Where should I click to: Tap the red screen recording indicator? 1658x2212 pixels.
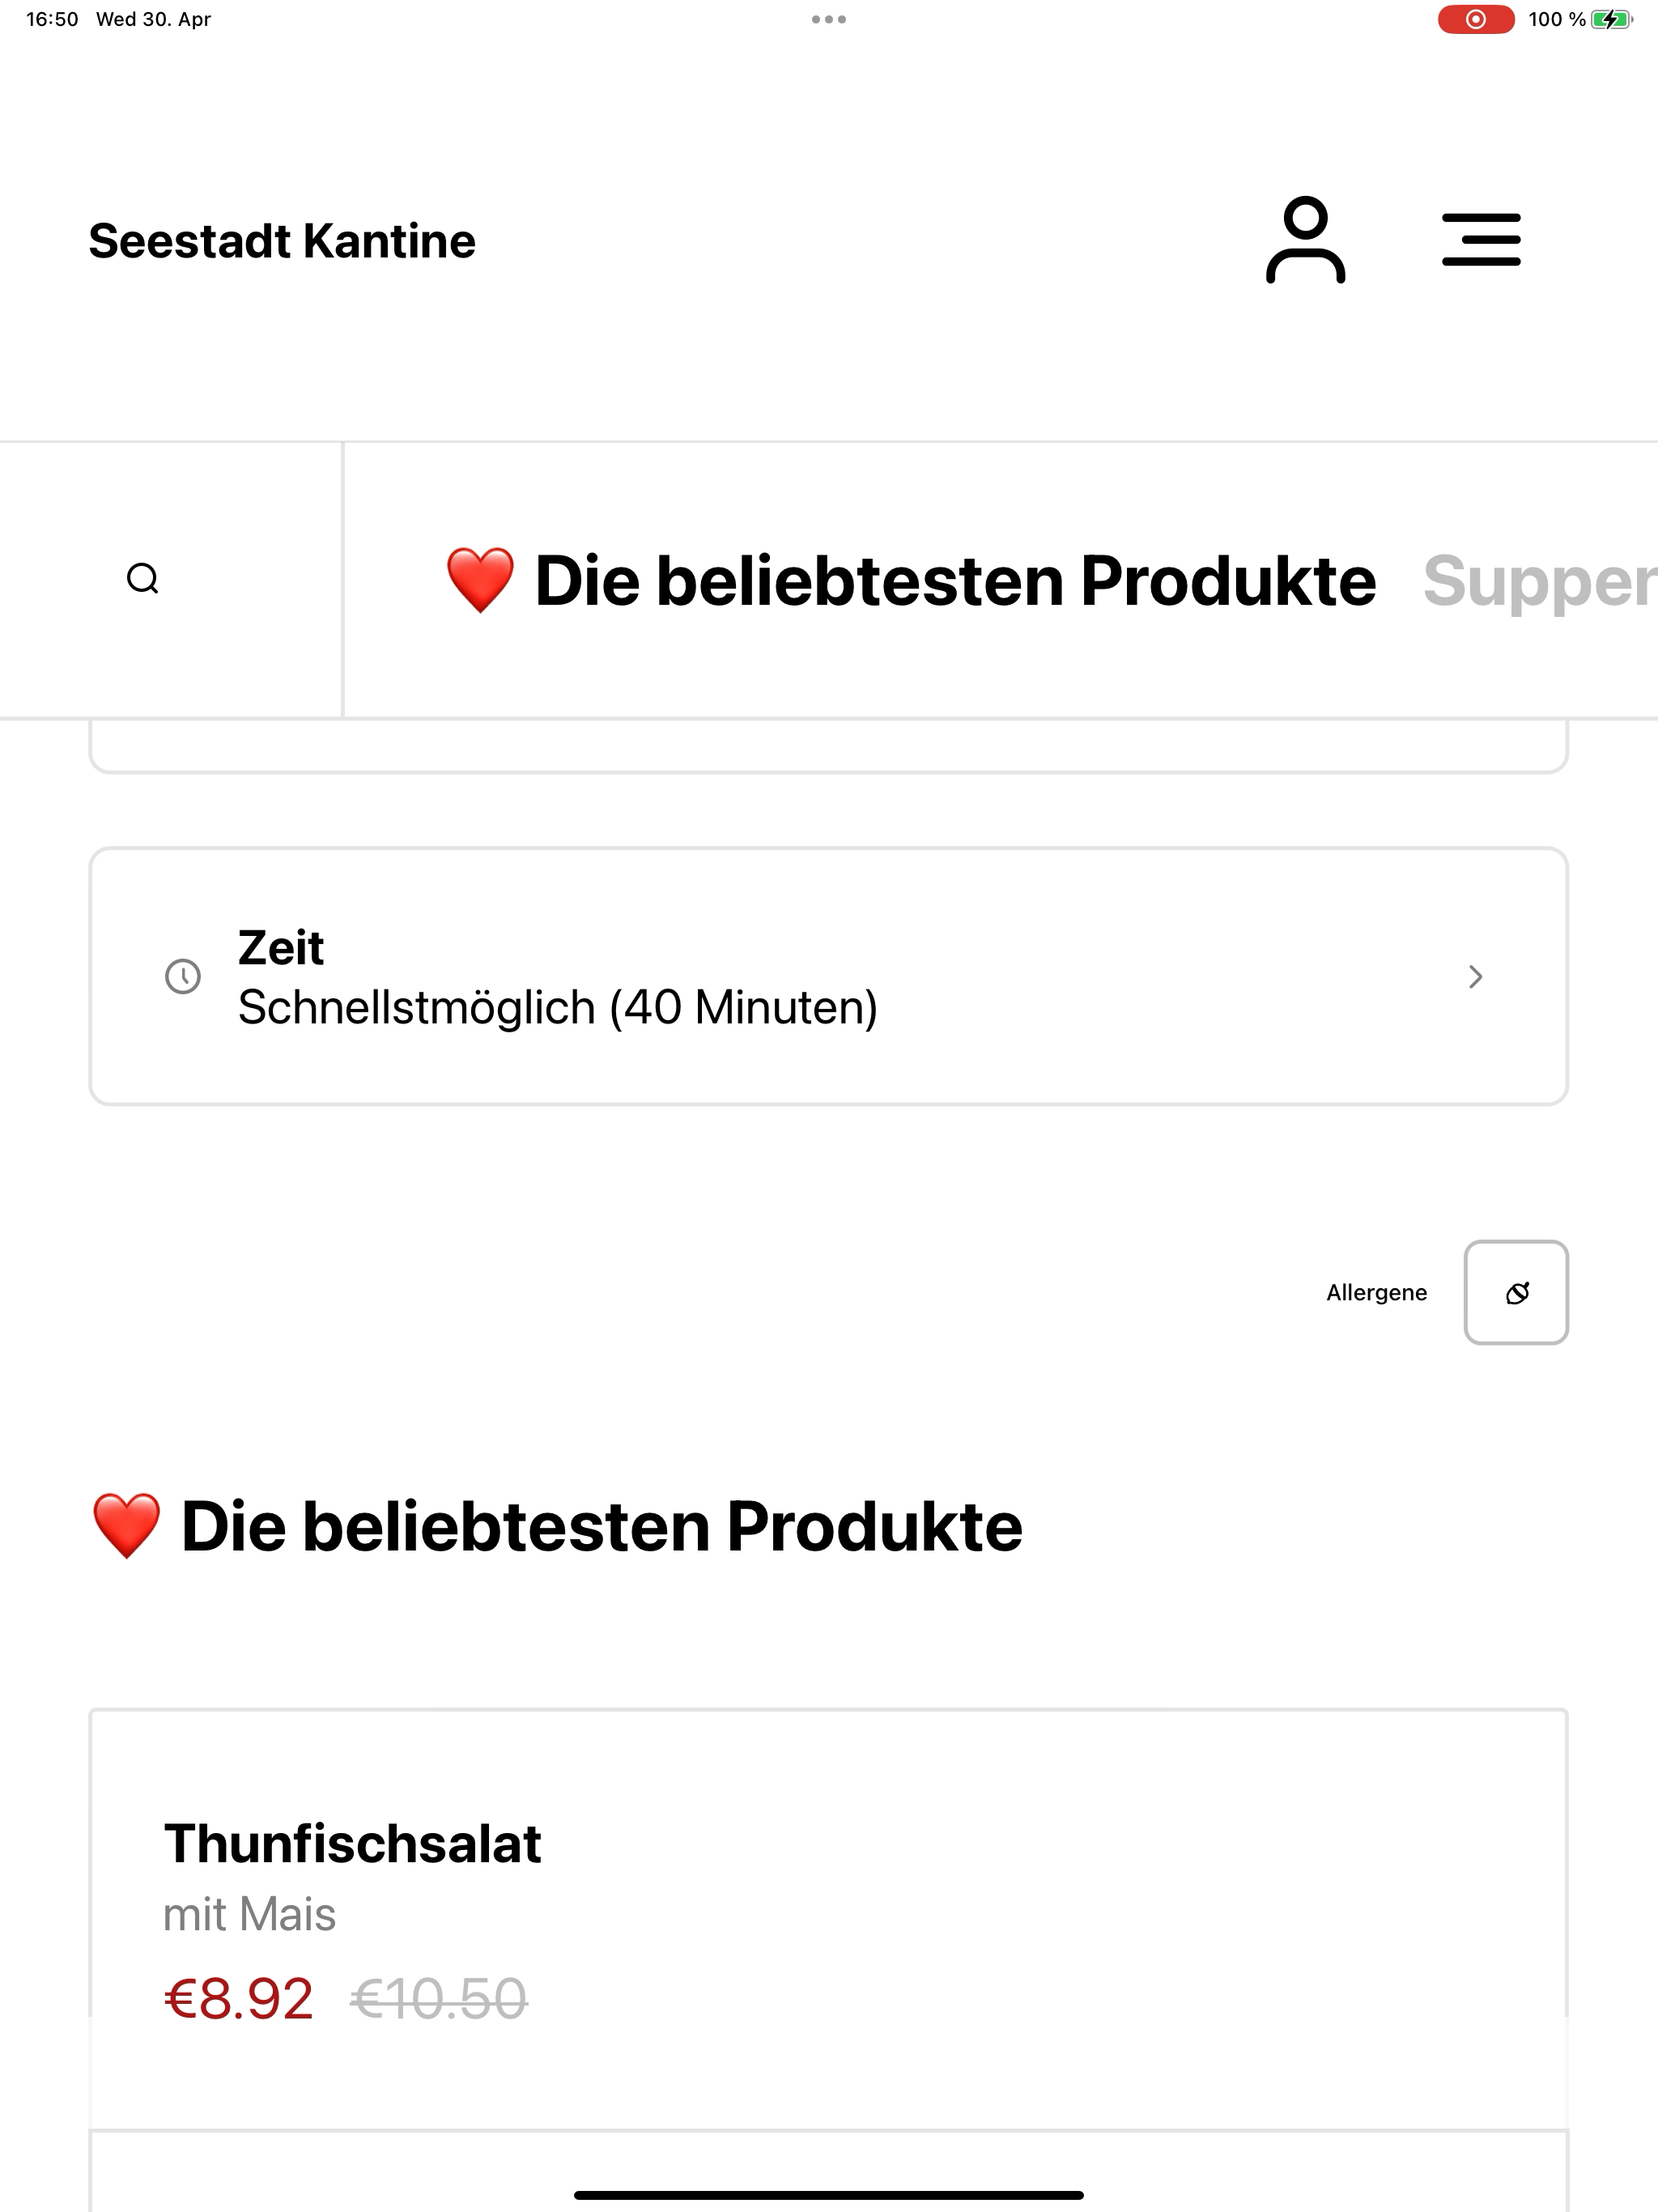[x=1475, y=19]
